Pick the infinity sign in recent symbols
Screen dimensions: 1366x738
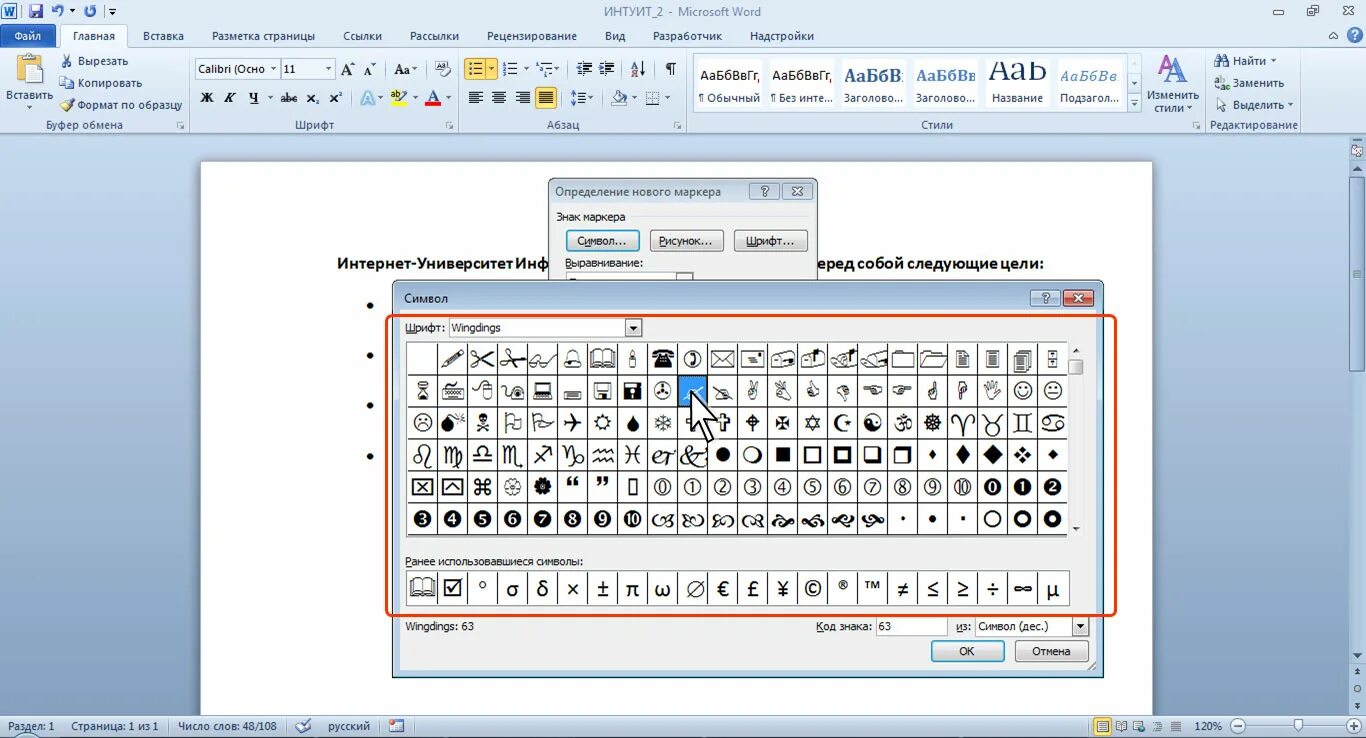(x=1022, y=589)
